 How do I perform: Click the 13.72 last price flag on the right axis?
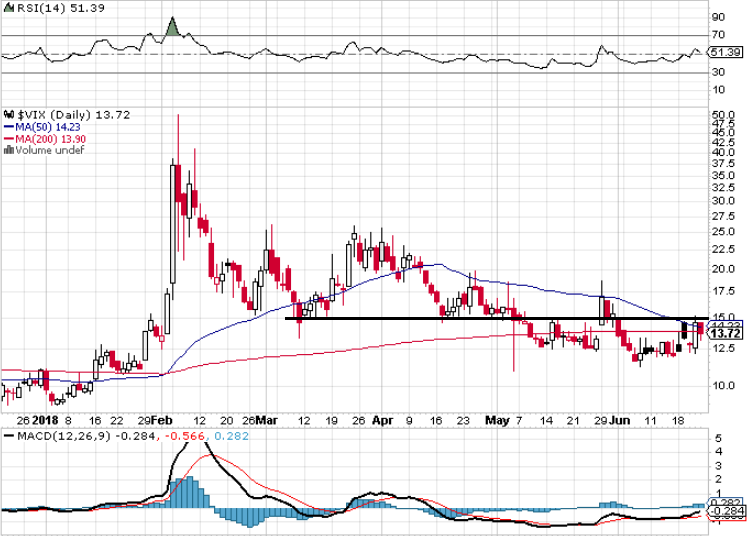(x=725, y=334)
